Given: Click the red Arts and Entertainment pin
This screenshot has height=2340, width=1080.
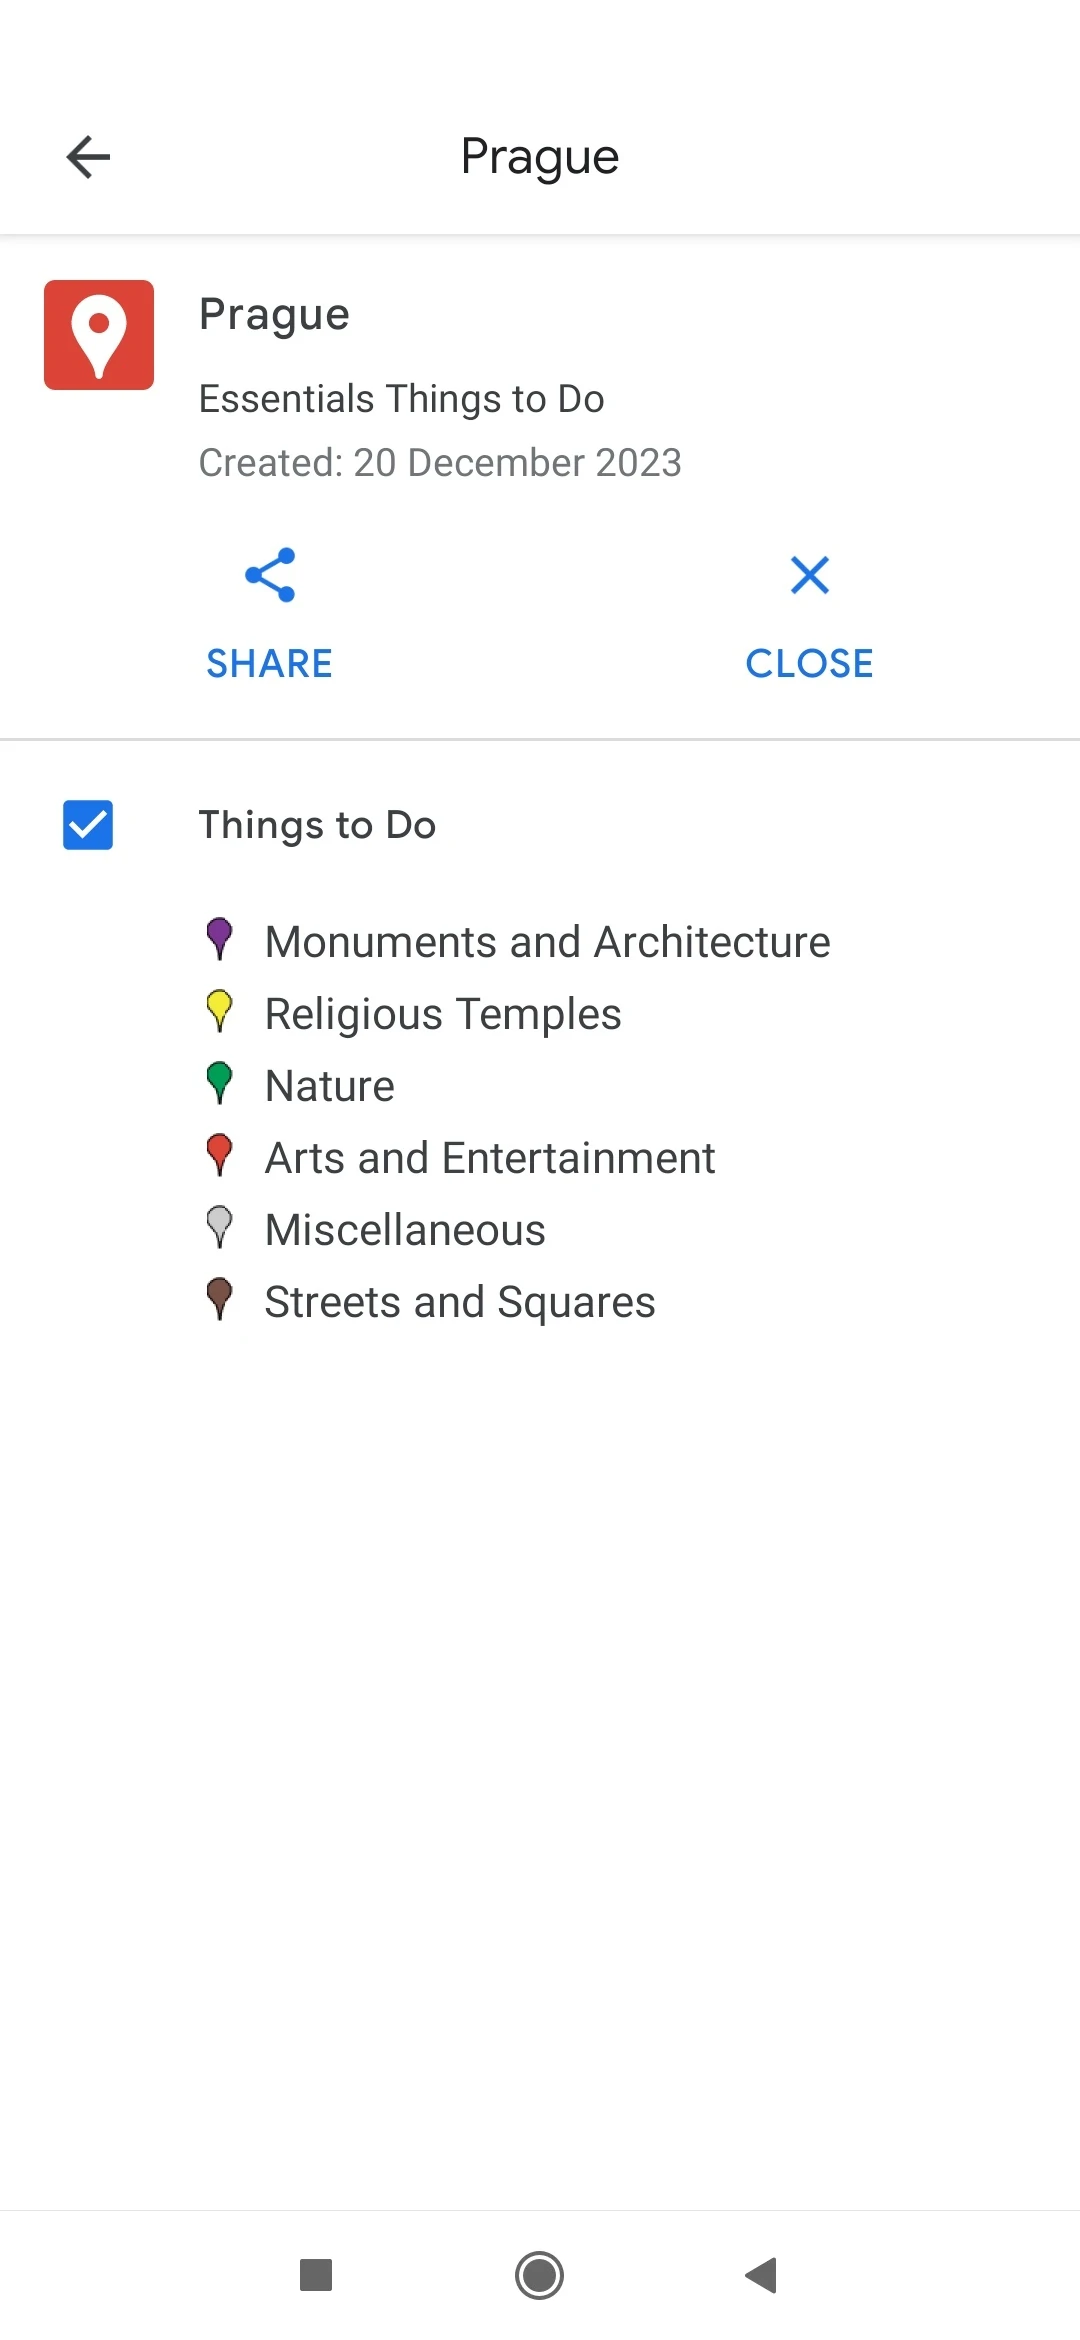Looking at the screenshot, I should point(219,1154).
